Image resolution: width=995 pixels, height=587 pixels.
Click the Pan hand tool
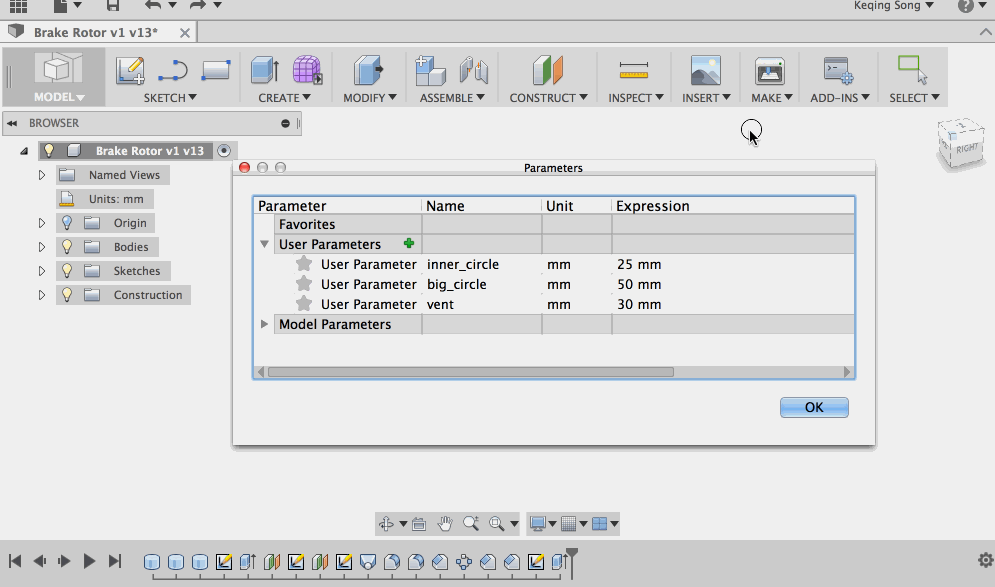coord(445,523)
